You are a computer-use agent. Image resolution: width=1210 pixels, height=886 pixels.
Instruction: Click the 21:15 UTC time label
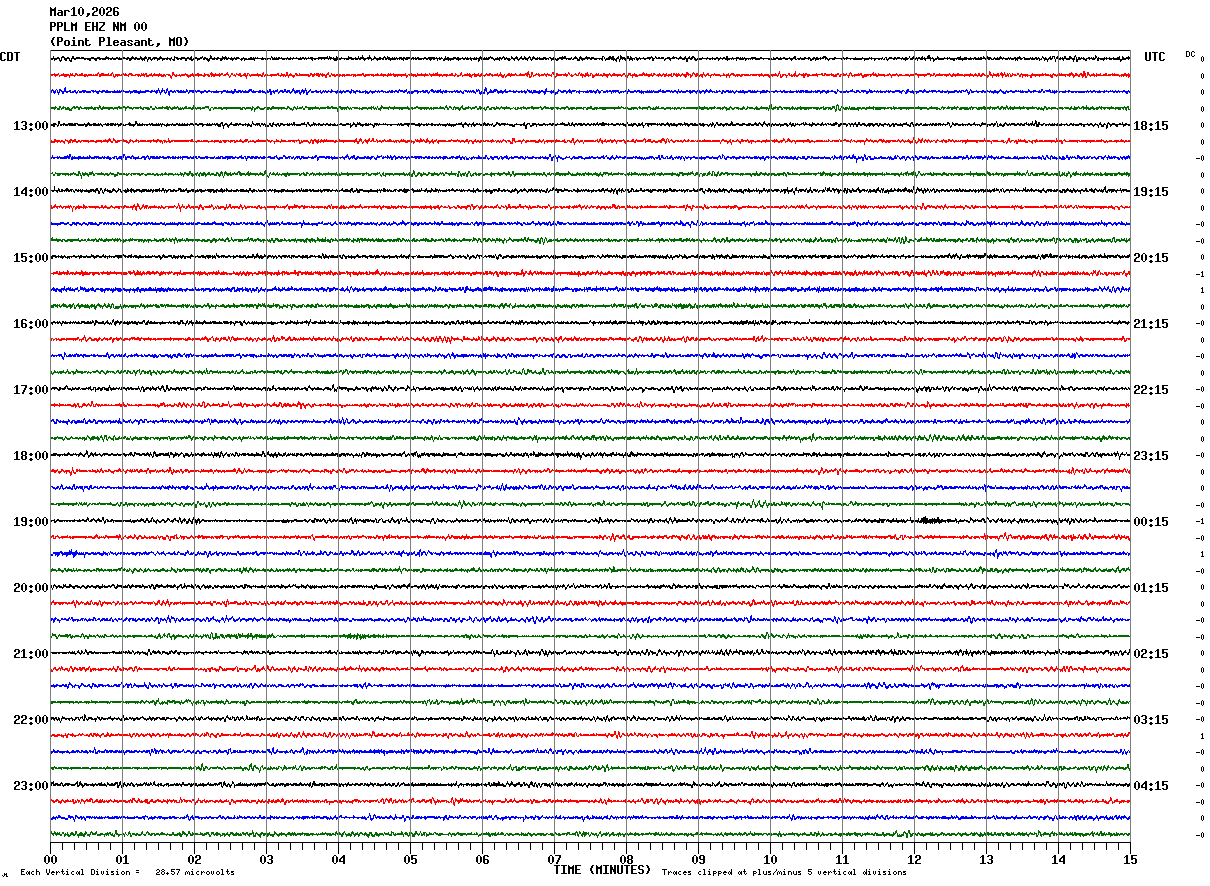coord(1151,324)
